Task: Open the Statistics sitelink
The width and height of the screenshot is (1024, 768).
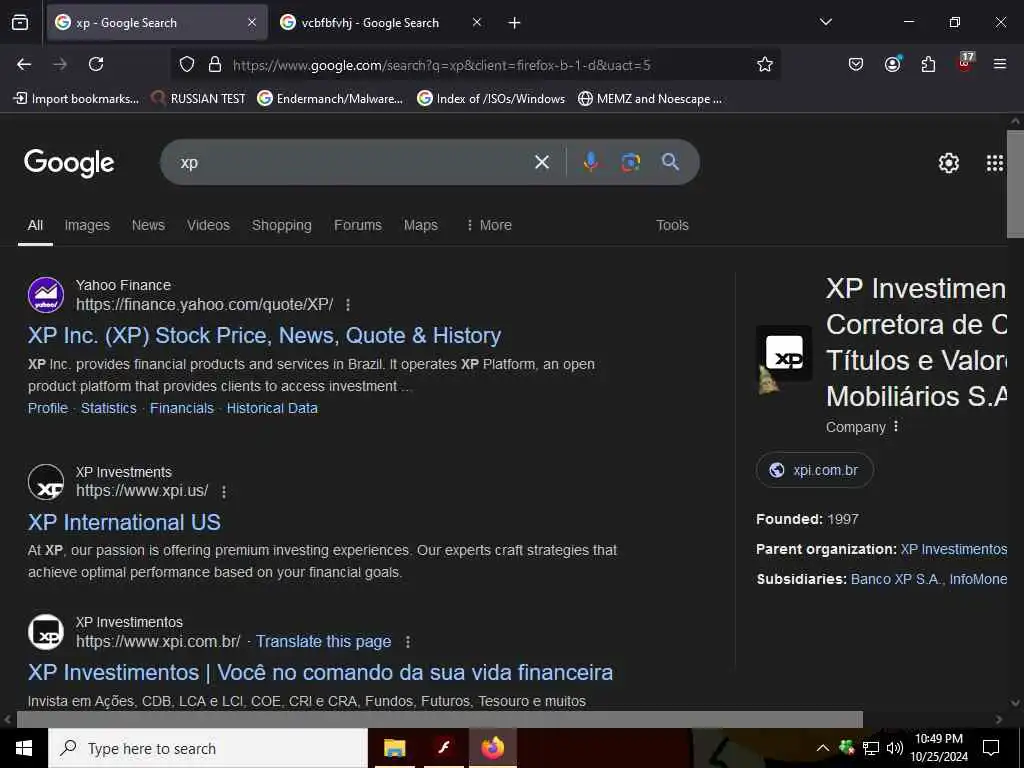Action: [x=108, y=408]
